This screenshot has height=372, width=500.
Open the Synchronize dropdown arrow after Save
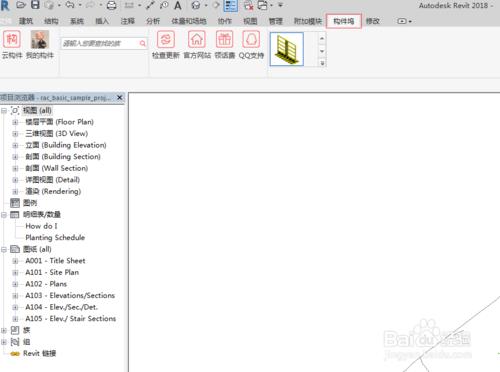(x=59, y=5)
